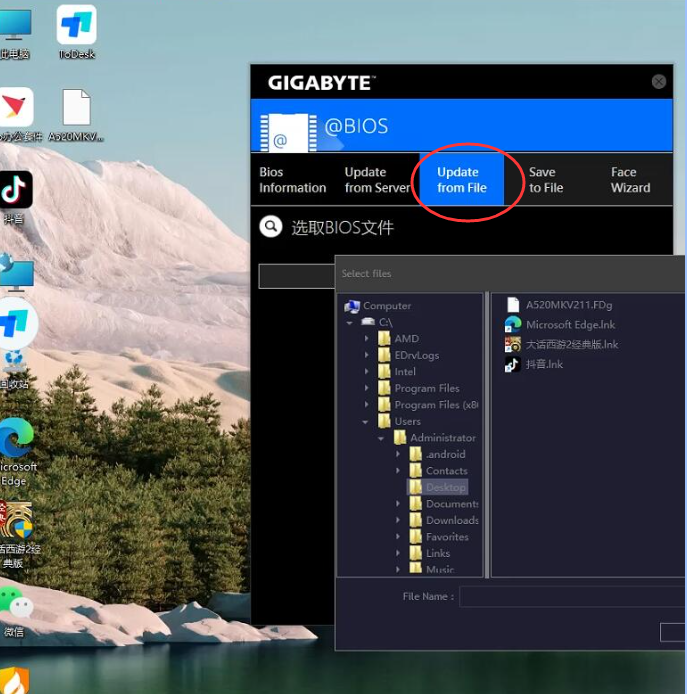687x694 pixels.
Task: Switch to the Bios Information tab
Action: [292, 180]
